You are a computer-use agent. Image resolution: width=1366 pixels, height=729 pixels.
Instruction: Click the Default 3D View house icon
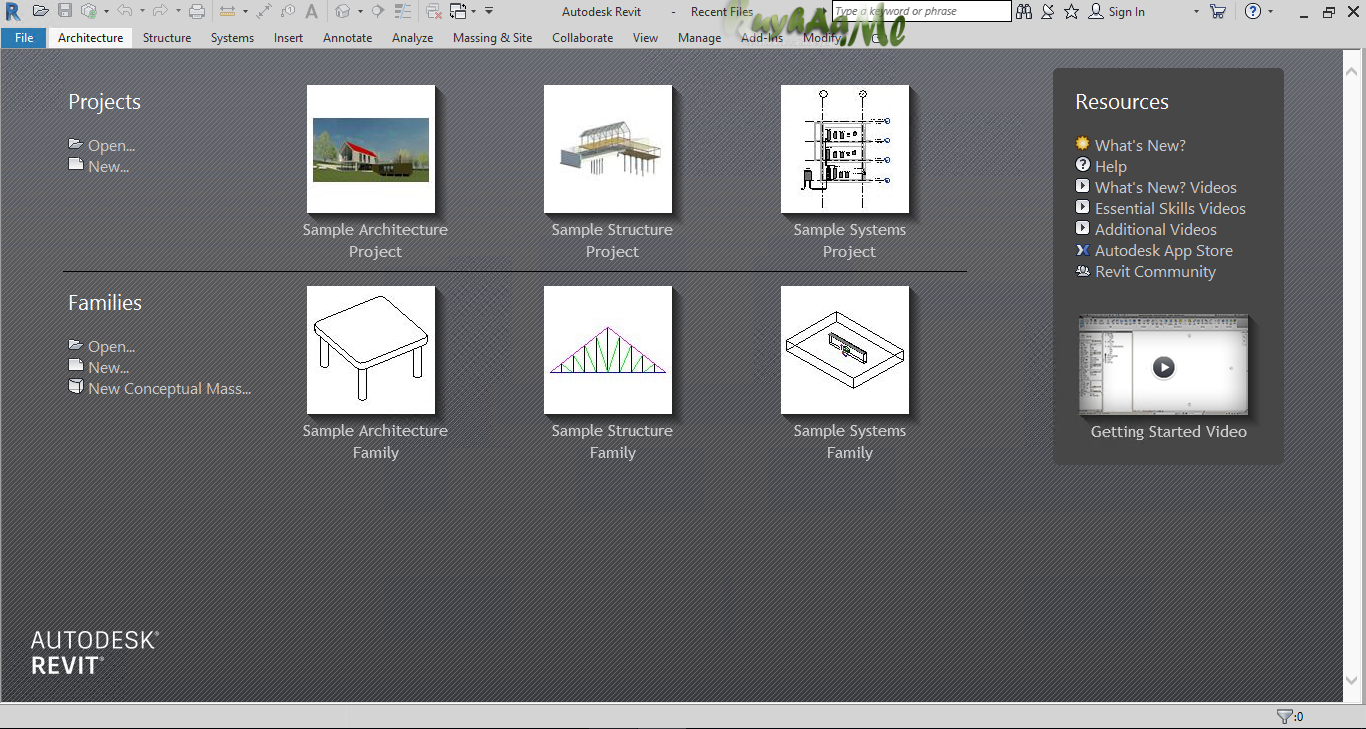(x=342, y=11)
